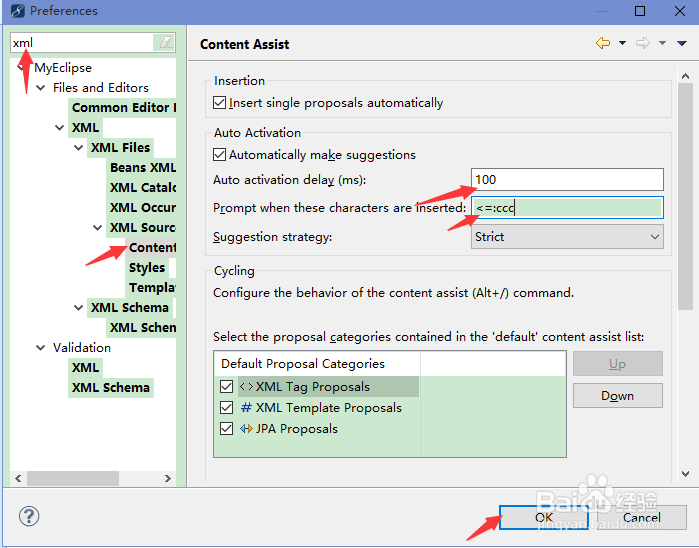Viewport: 699px width, 548px height.
Task: Click the OK button
Action: (x=544, y=517)
